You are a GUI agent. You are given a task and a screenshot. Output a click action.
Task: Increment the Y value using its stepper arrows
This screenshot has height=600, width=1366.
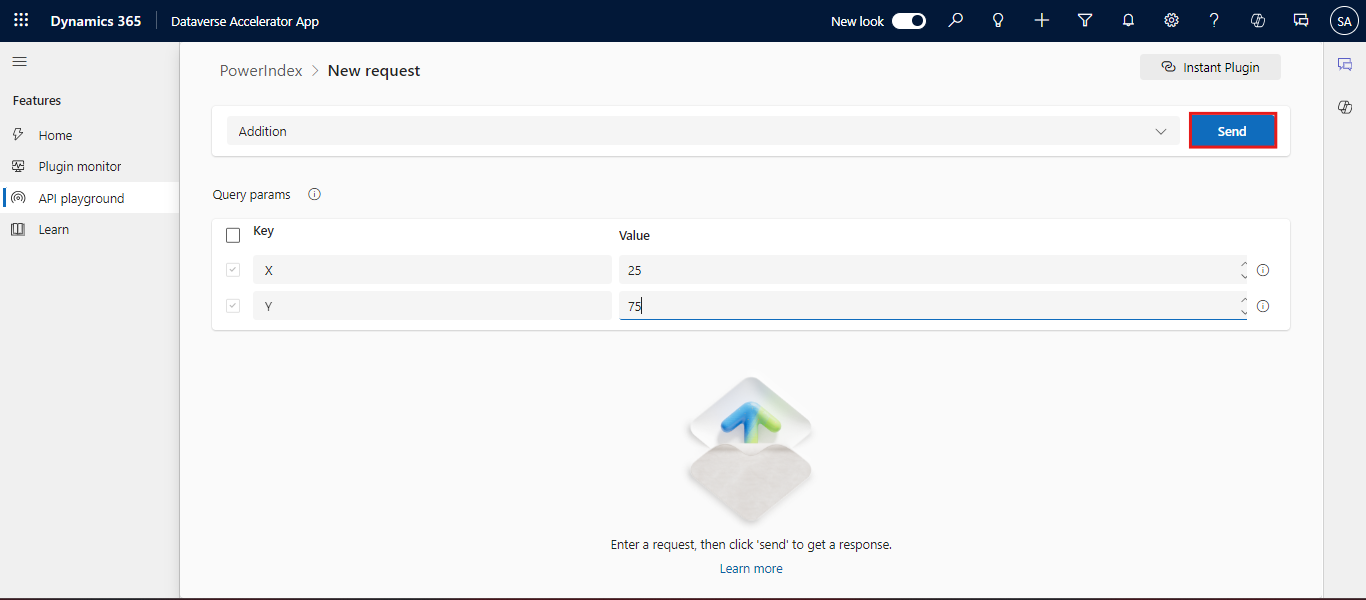coord(1242,302)
